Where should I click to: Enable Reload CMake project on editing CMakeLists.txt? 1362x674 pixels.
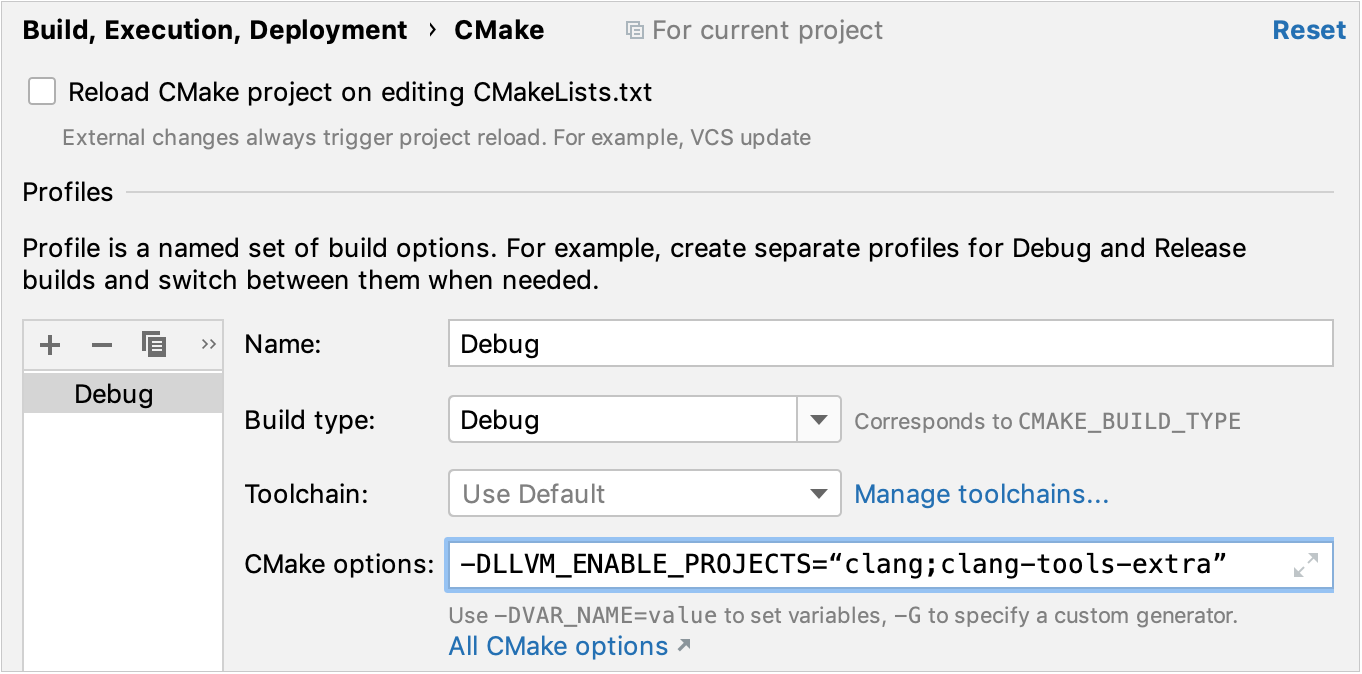tap(41, 91)
